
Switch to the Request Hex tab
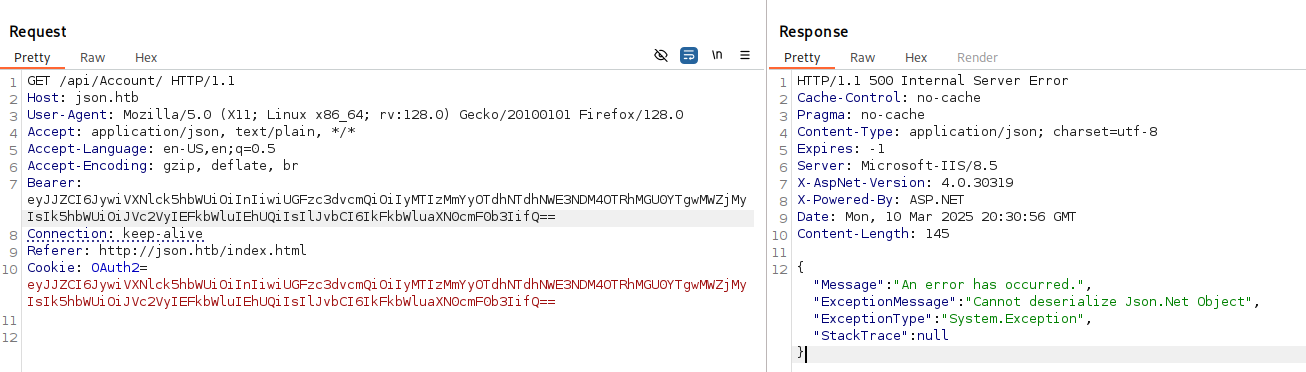[146, 58]
